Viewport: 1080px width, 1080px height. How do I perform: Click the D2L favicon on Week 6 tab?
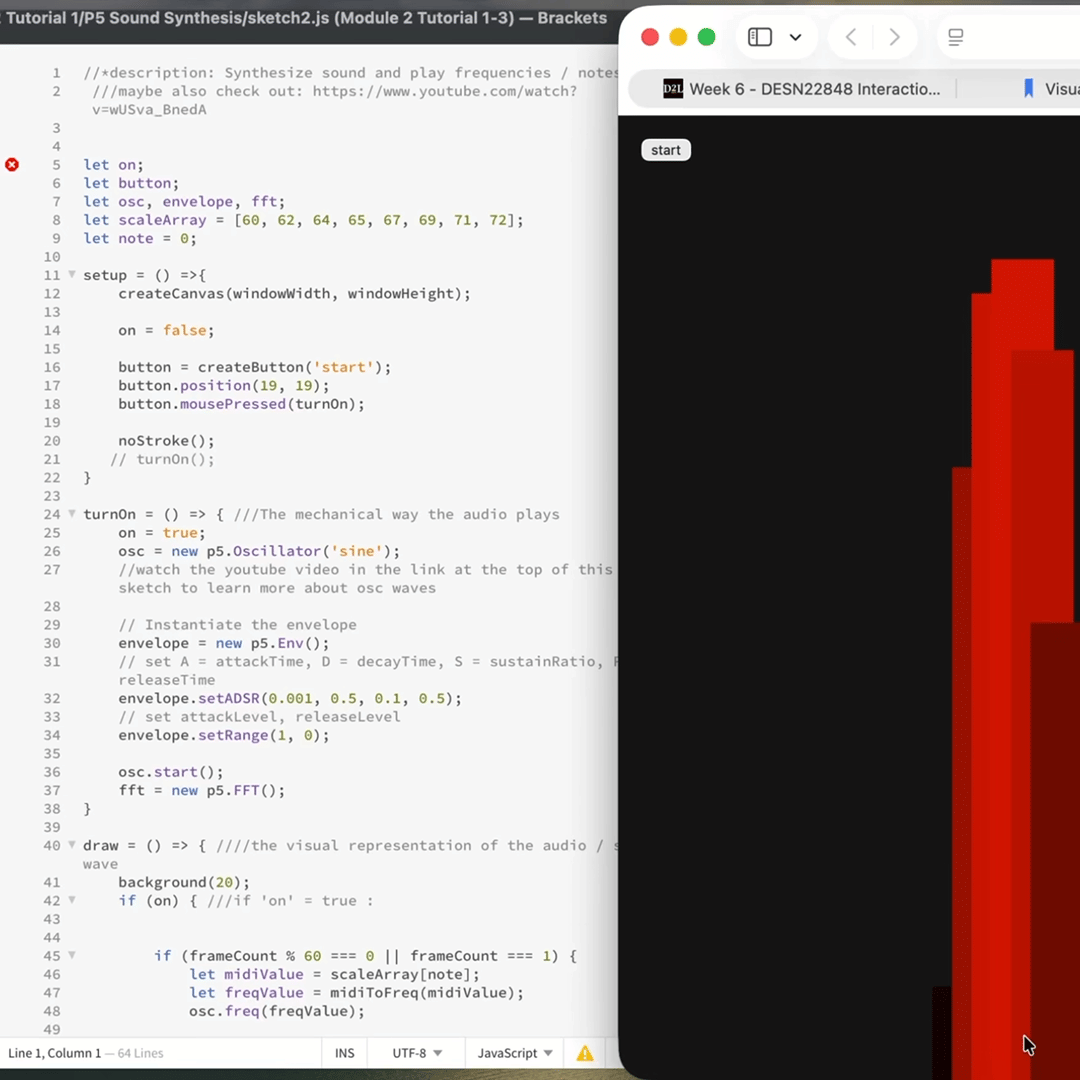673,89
